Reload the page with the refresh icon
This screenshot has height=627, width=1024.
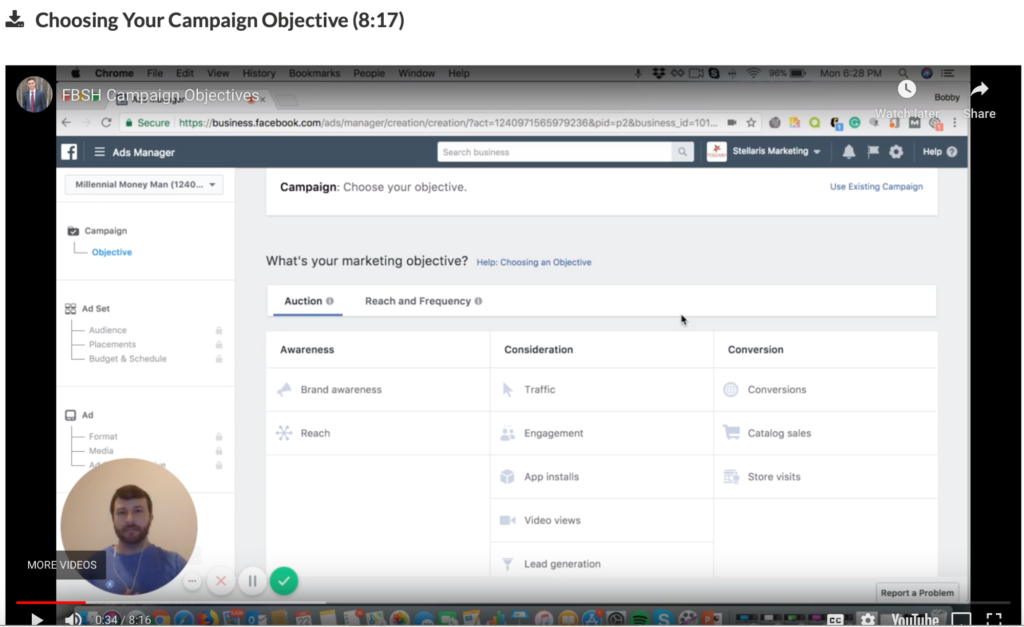106,123
